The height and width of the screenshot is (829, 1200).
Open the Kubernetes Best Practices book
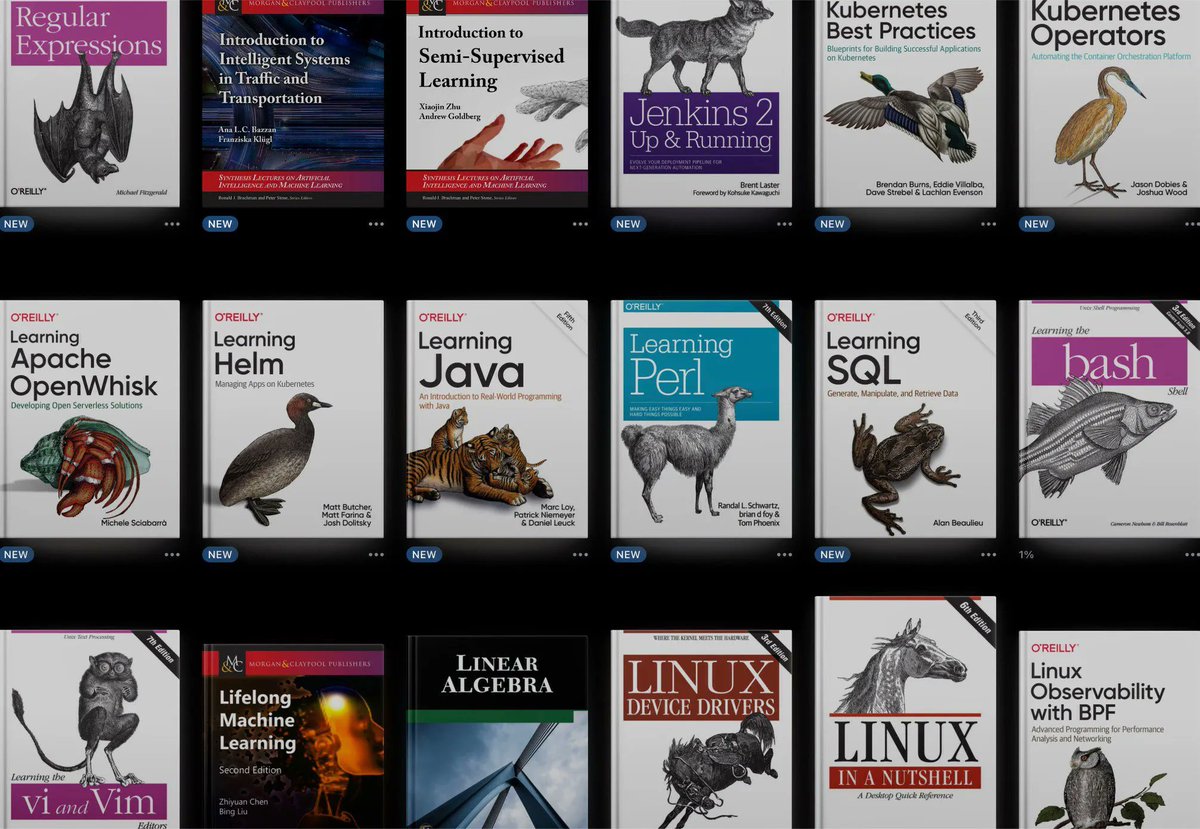(x=905, y=103)
